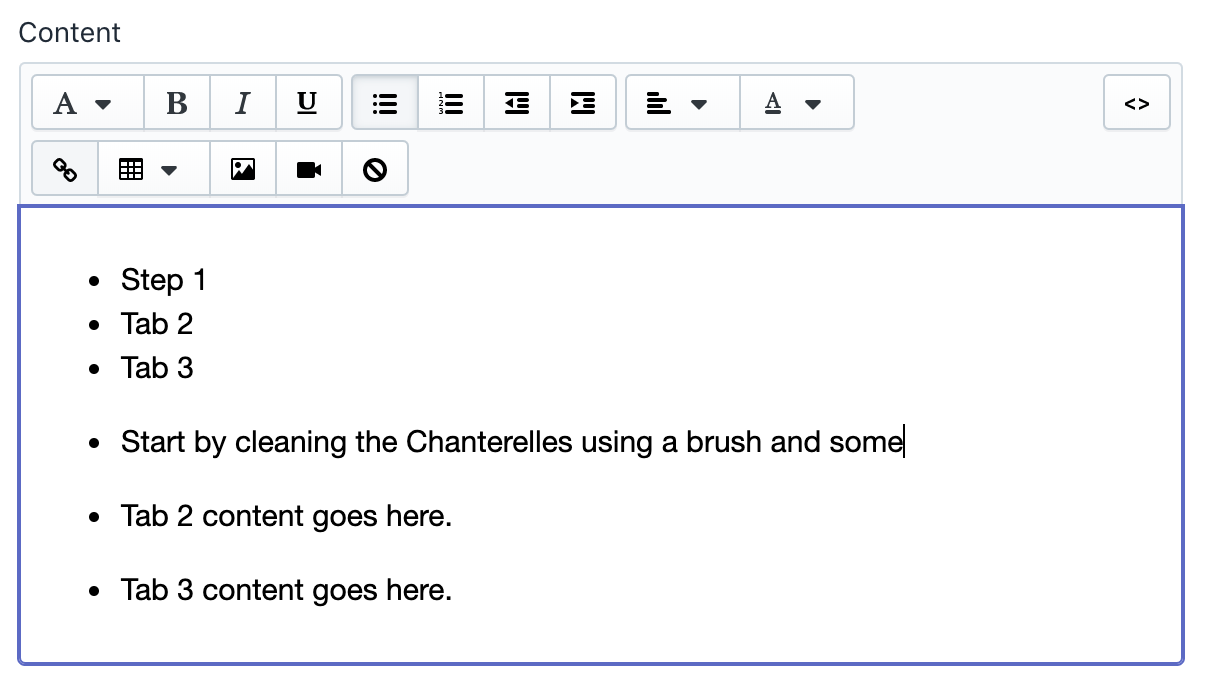1206x683 pixels.
Task: Insert a video
Action: [x=309, y=169]
